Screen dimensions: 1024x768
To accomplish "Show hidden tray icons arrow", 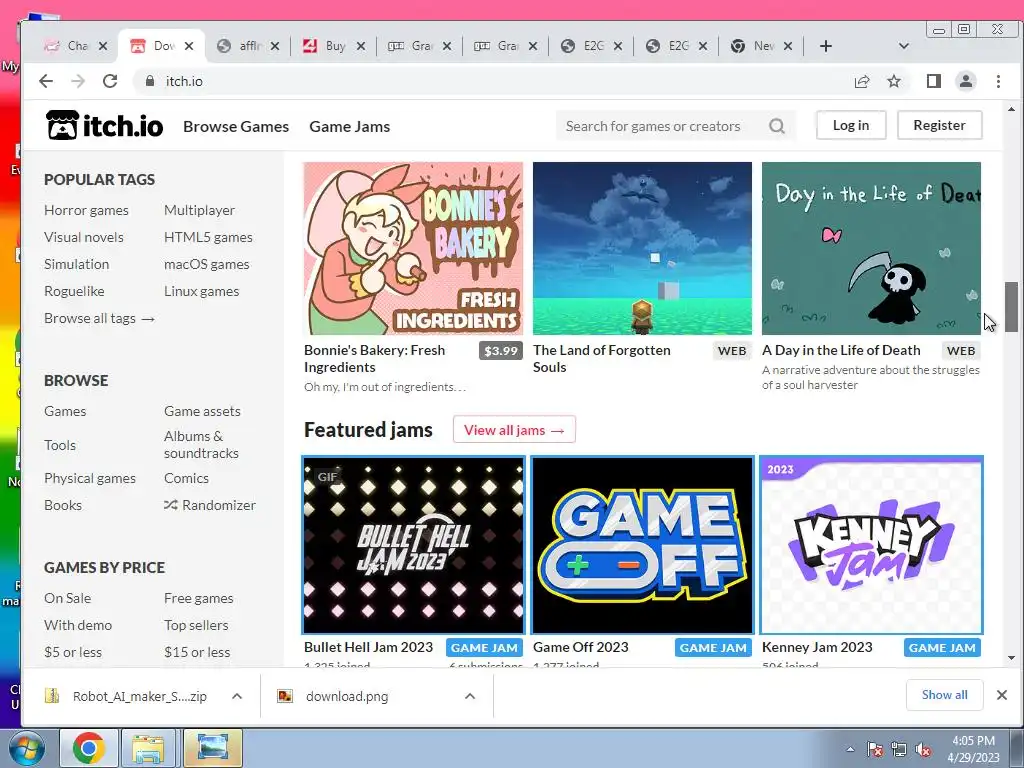I will coord(850,749).
